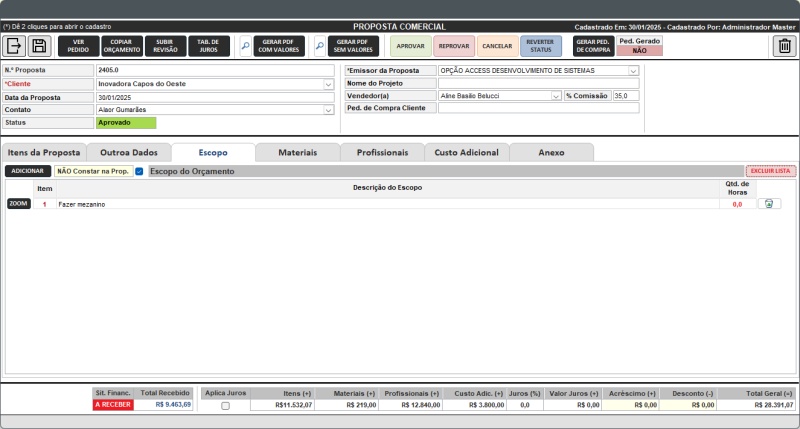This screenshot has width=800, height=429.
Task: Click the row action icon for Fazer mezanino
Action: click(x=768, y=204)
